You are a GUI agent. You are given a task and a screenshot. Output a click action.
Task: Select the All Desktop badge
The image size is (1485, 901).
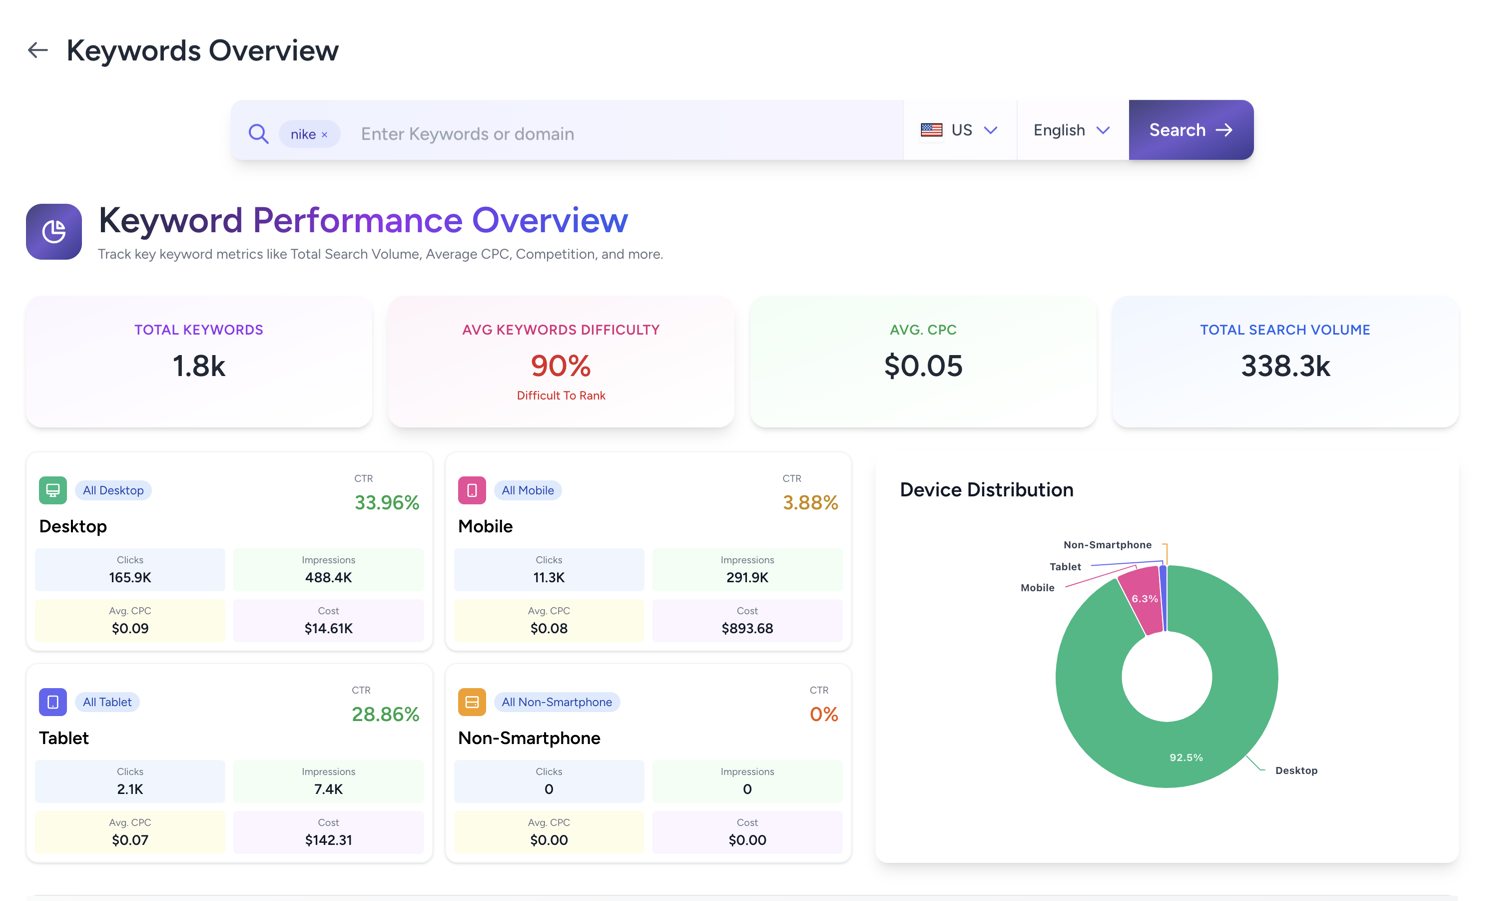pos(113,490)
